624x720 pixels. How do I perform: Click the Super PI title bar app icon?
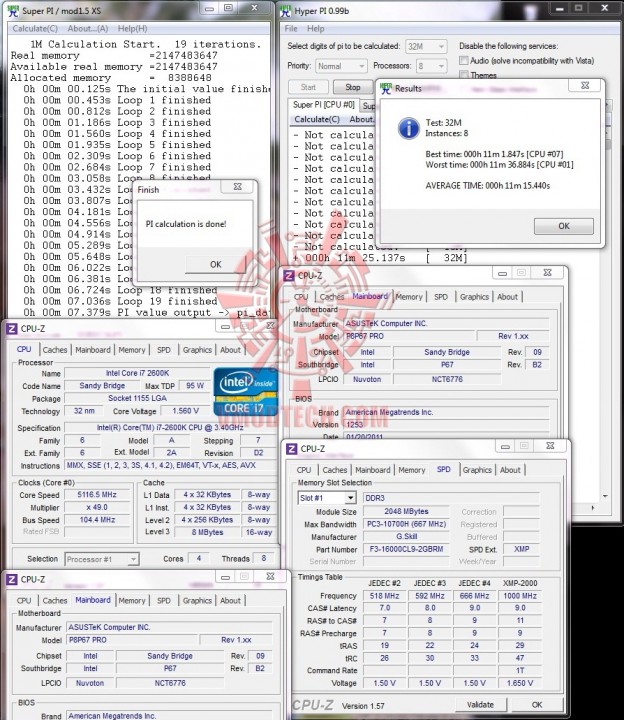pyautogui.click(x=13, y=11)
